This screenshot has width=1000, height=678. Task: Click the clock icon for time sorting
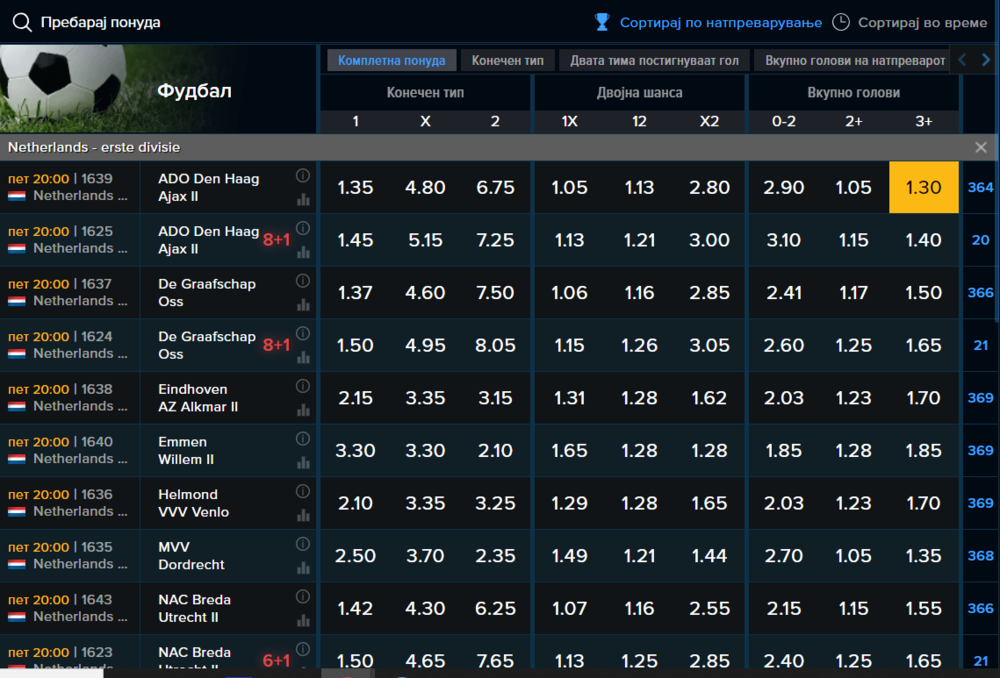pyautogui.click(x=841, y=22)
